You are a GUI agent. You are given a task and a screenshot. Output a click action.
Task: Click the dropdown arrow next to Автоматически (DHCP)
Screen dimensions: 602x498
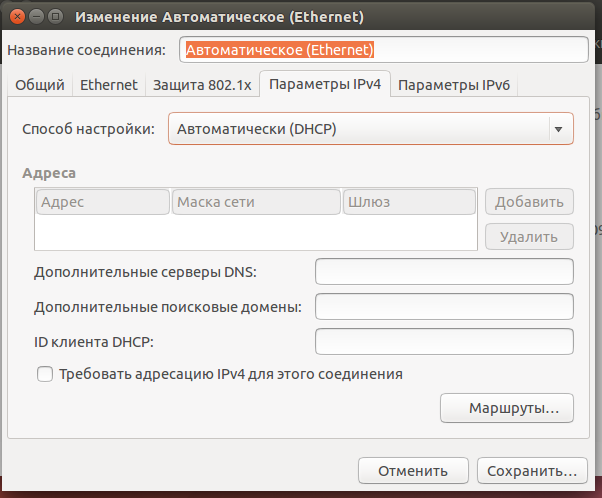coord(557,129)
